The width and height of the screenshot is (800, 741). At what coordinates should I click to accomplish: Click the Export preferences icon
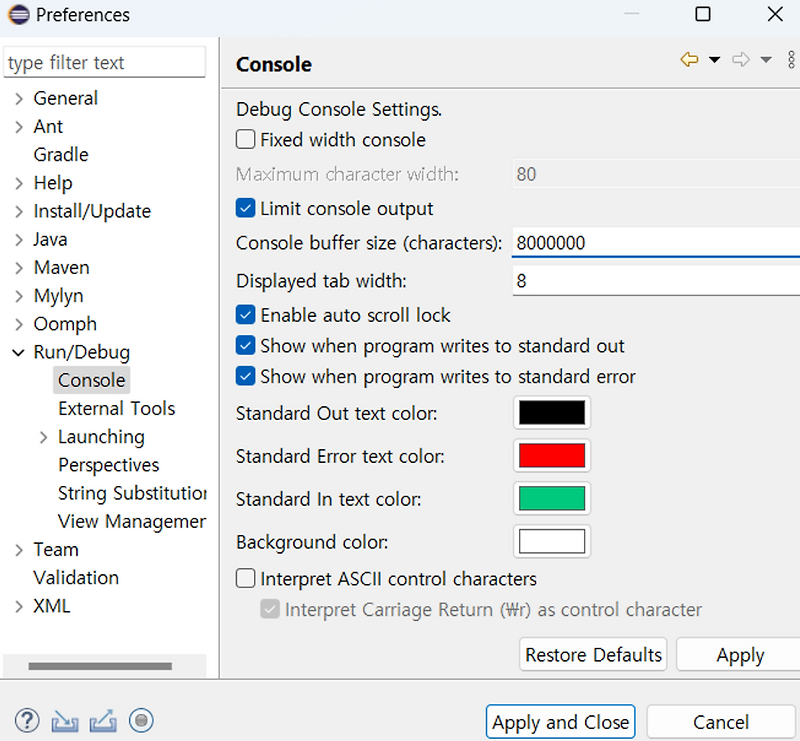coord(103,721)
